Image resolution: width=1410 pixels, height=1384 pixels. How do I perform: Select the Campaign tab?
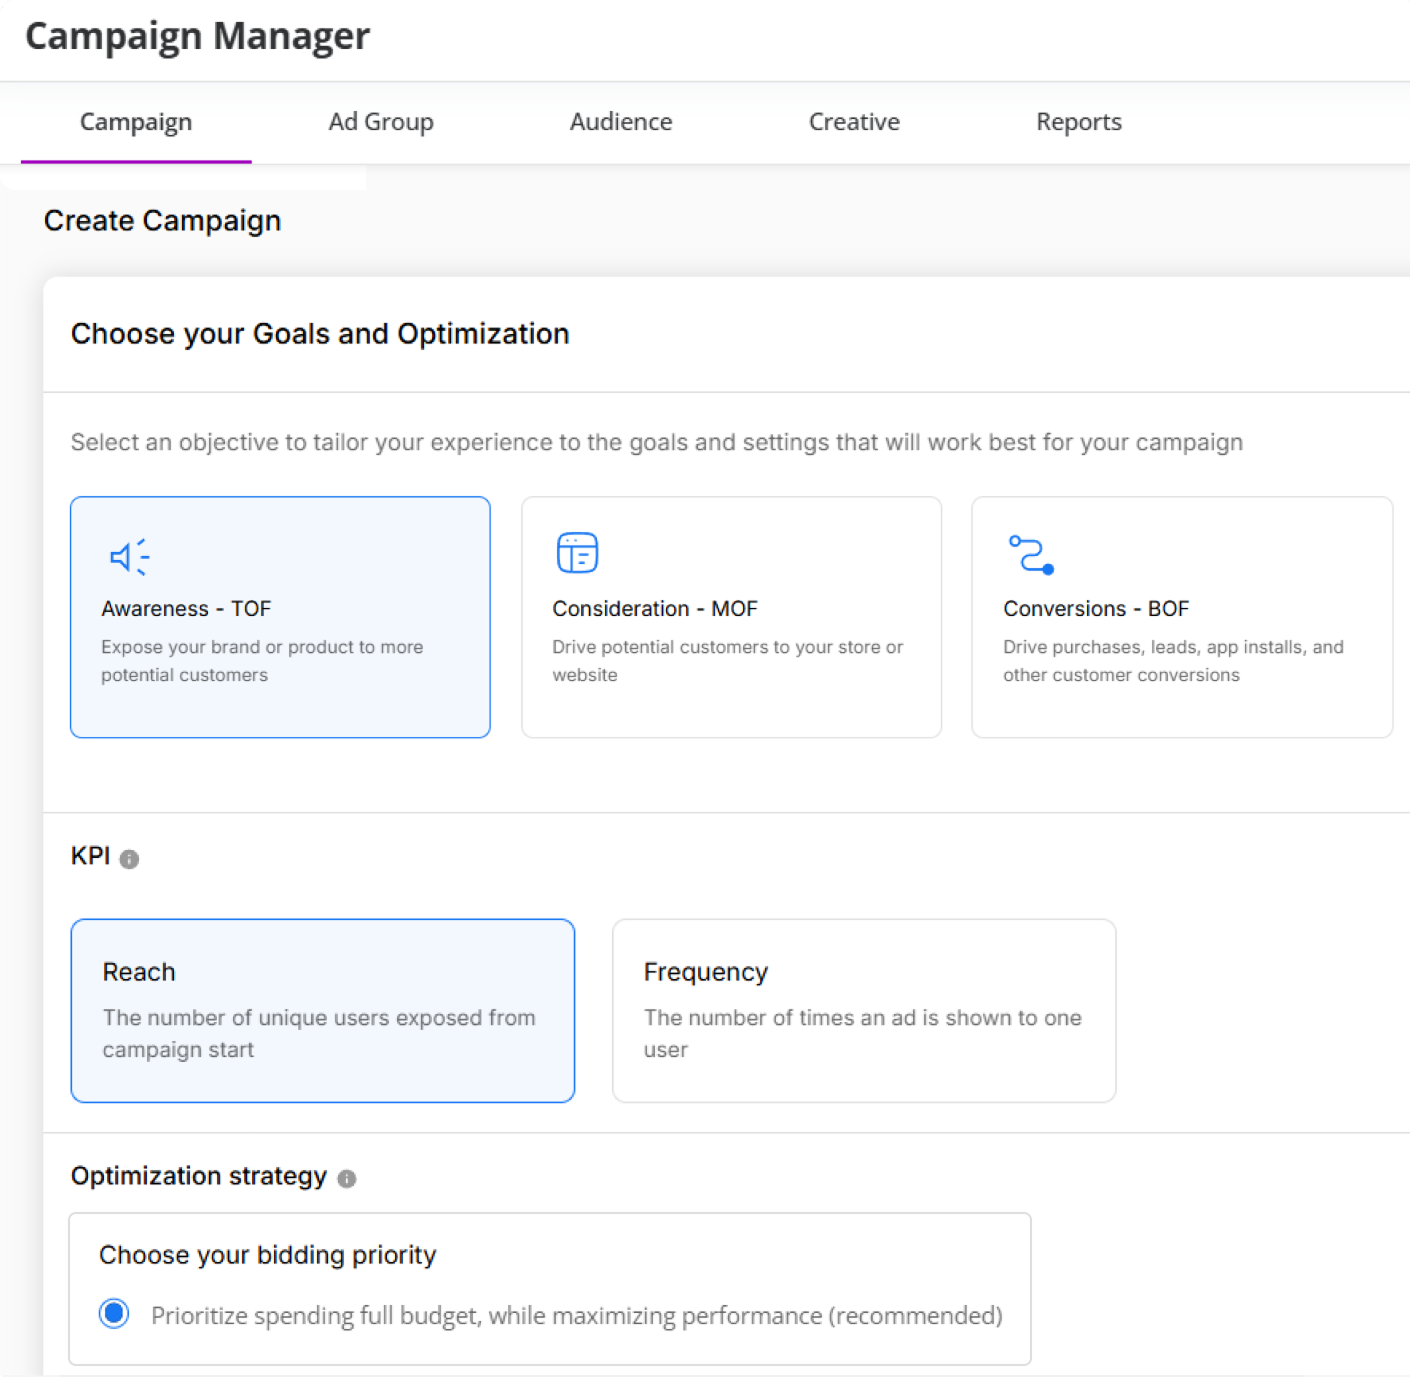pyautogui.click(x=136, y=122)
